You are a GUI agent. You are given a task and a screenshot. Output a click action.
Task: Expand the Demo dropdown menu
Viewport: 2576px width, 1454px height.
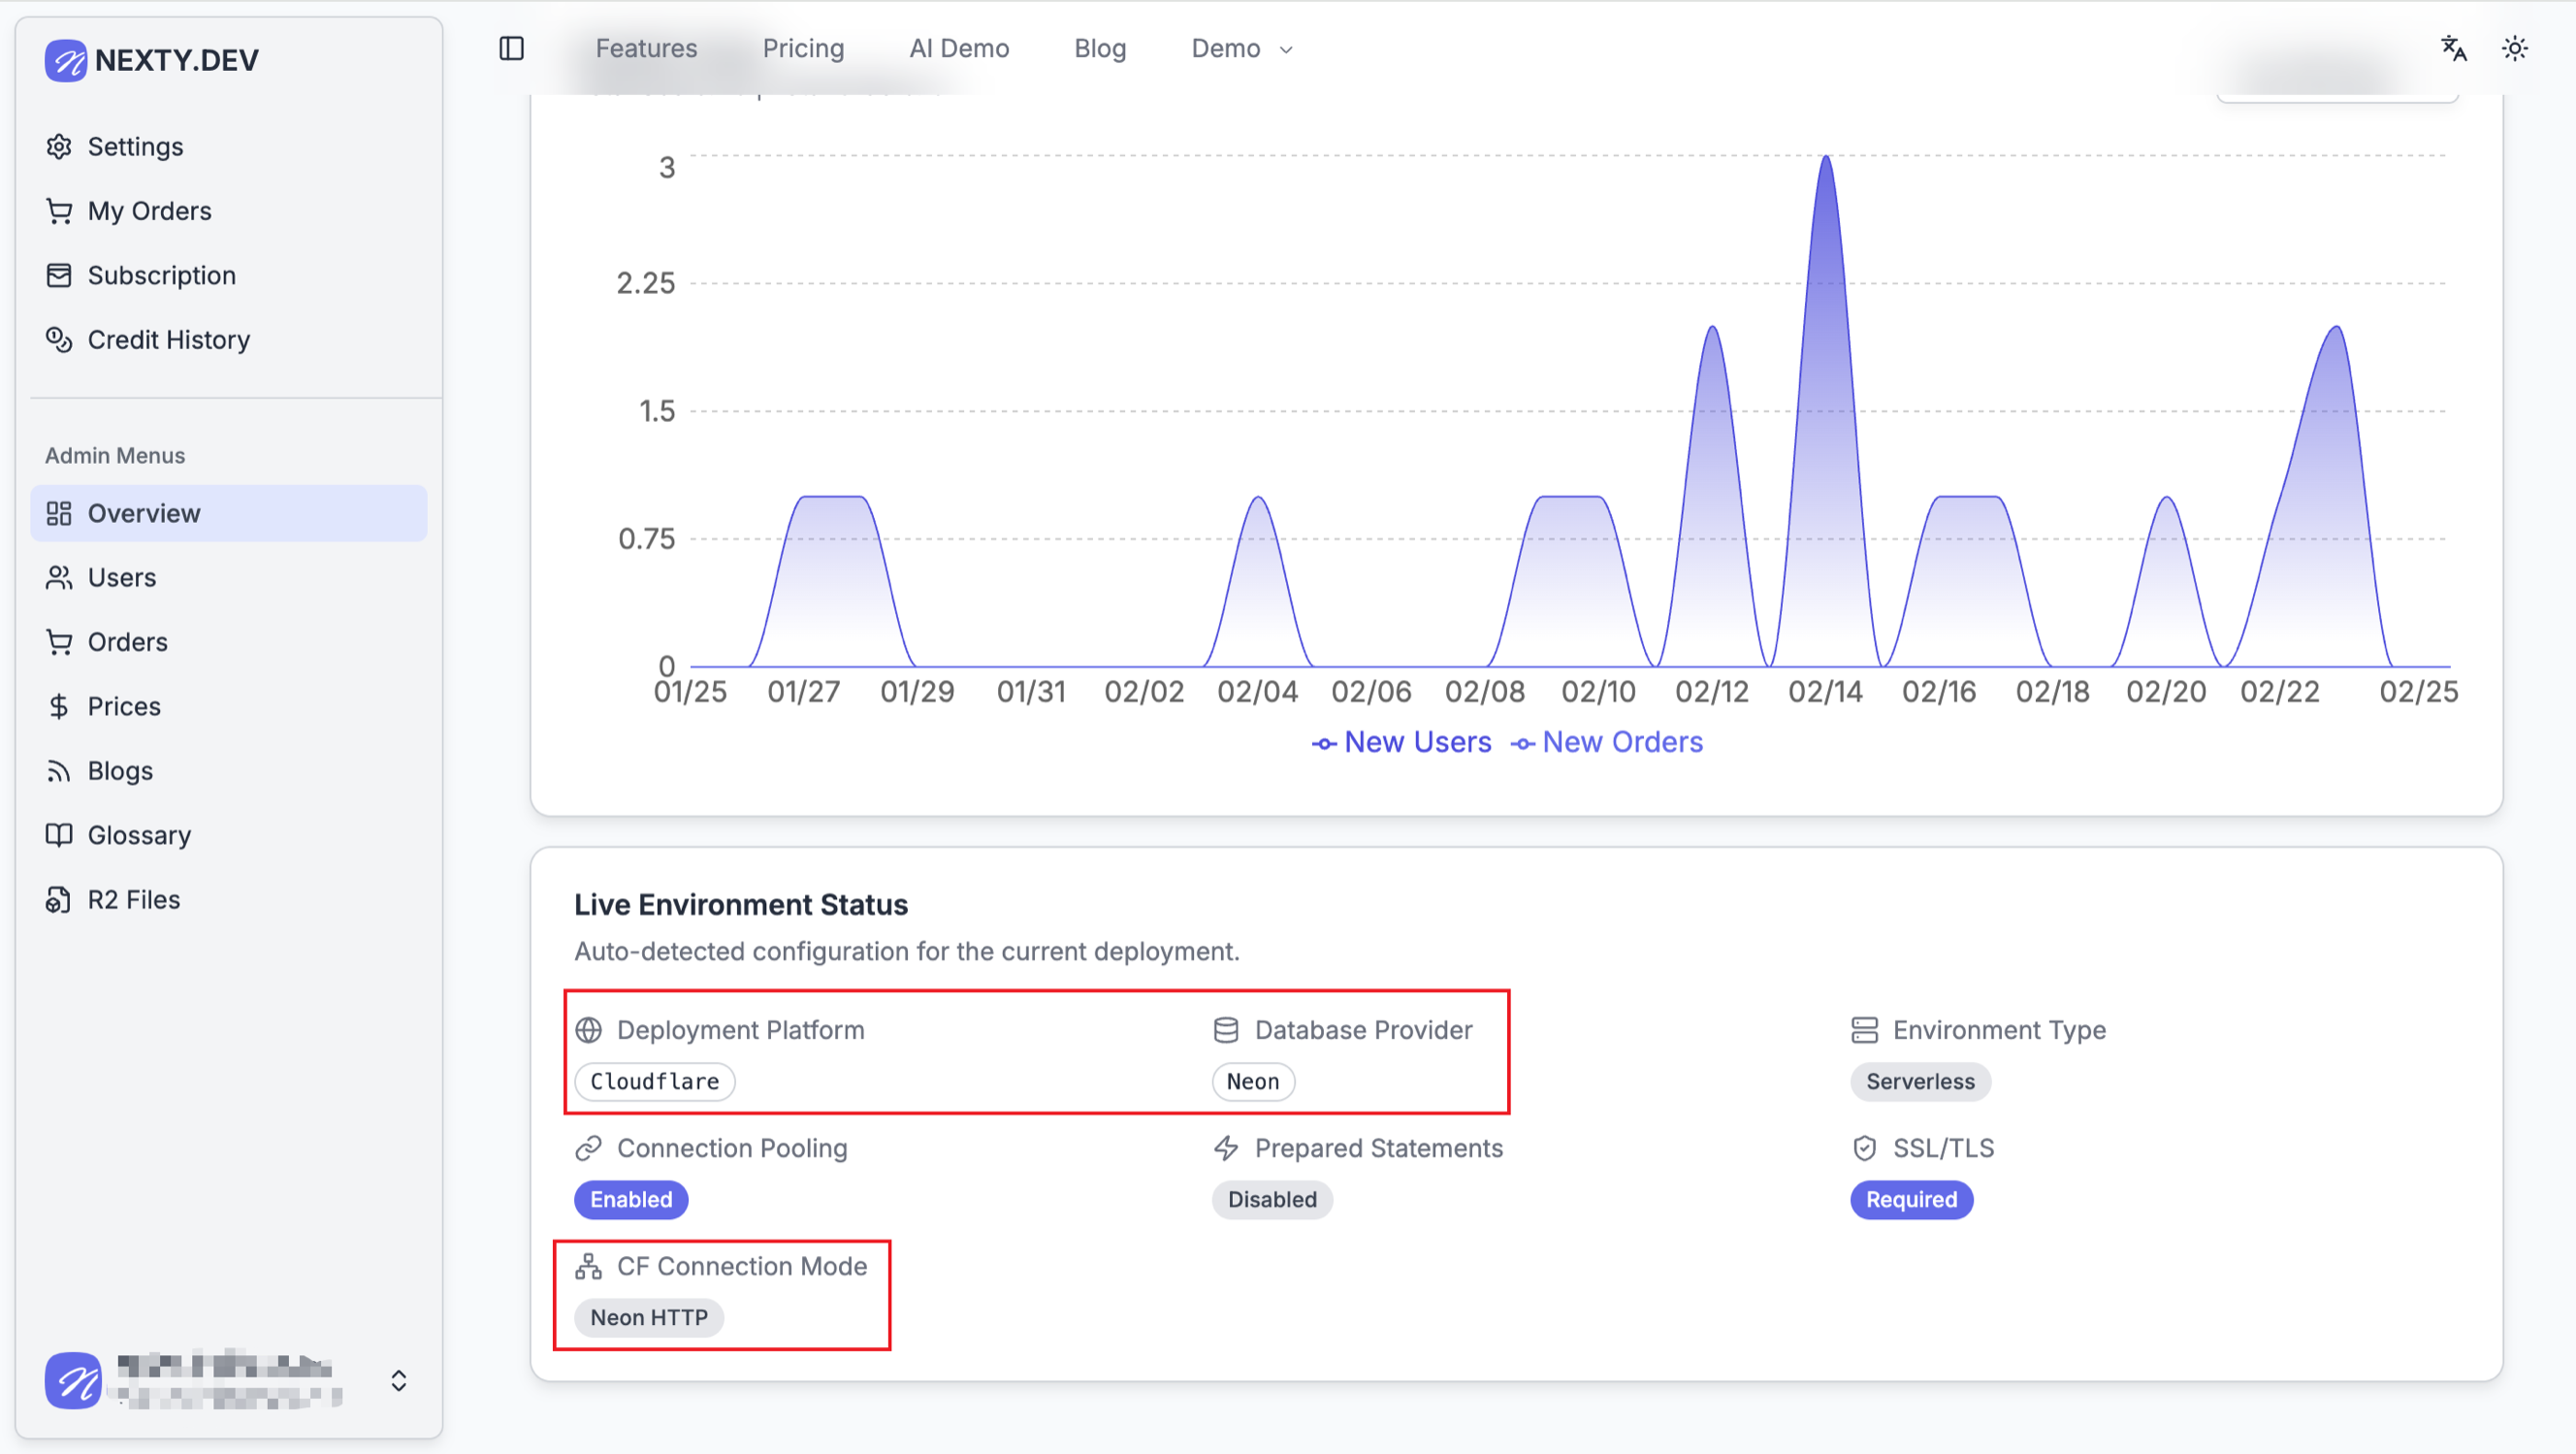tap(1241, 48)
